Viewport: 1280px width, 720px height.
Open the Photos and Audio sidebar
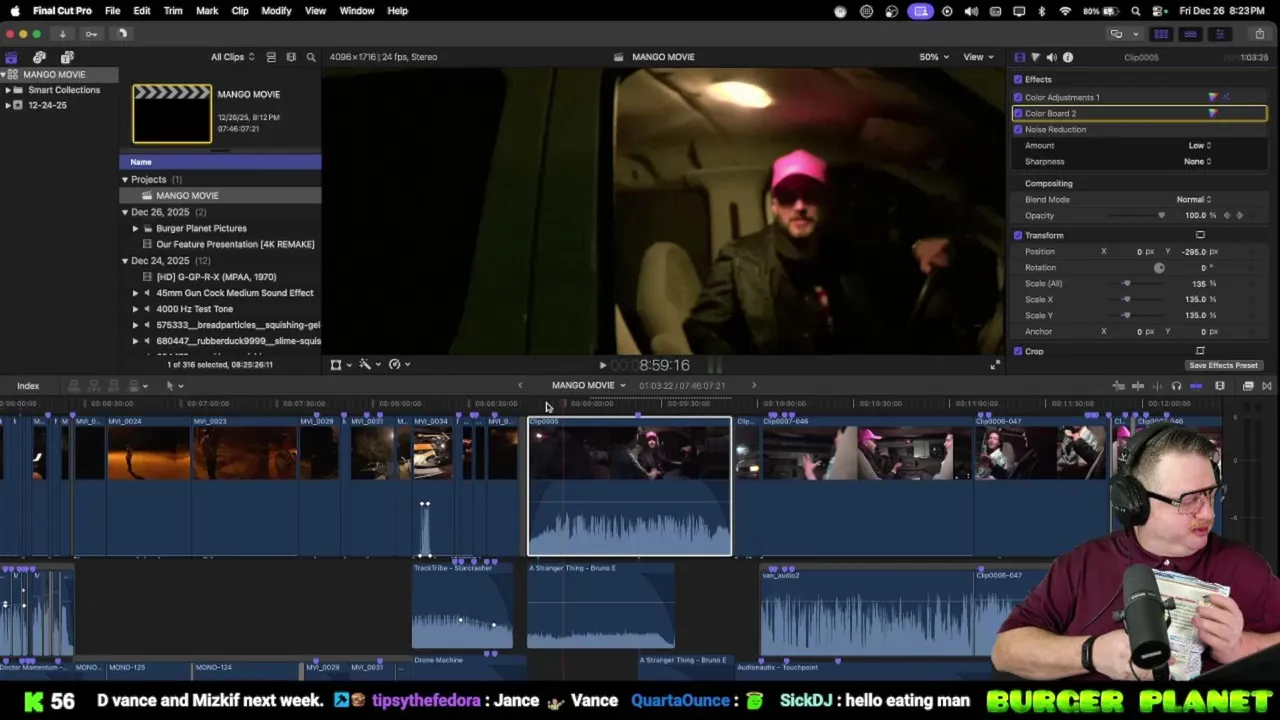39,57
